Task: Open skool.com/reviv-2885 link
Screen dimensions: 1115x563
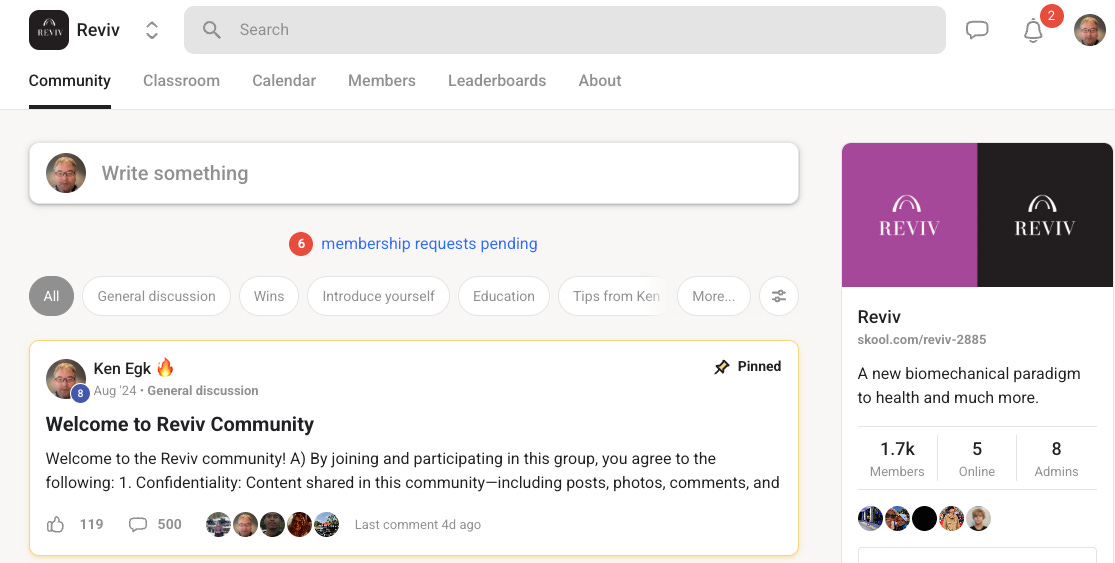Action: point(922,340)
